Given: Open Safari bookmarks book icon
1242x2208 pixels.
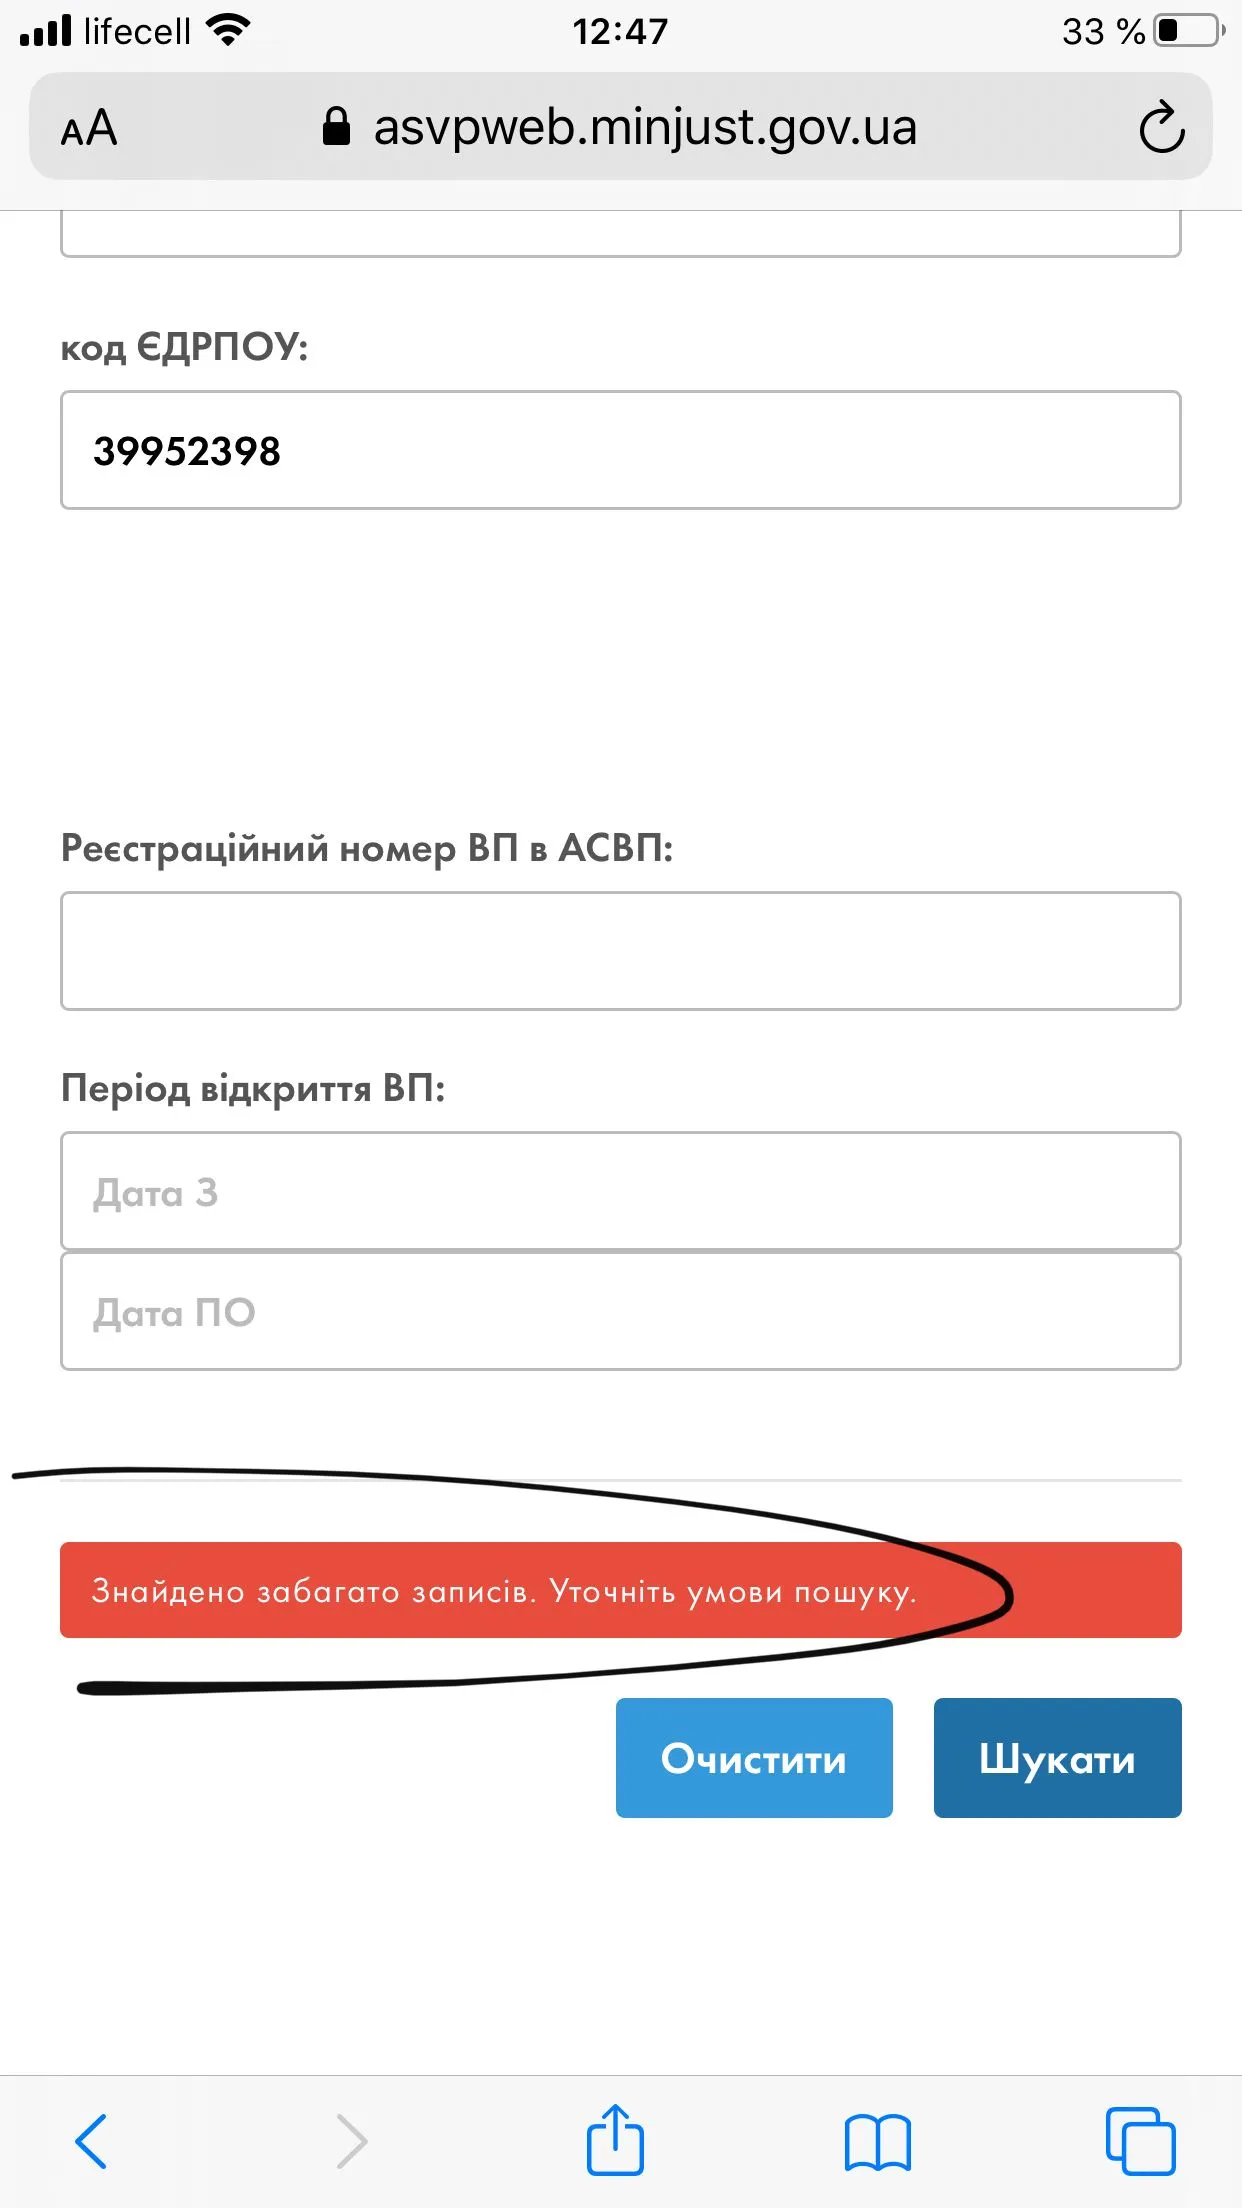Looking at the screenshot, I should coord(877,2141).
